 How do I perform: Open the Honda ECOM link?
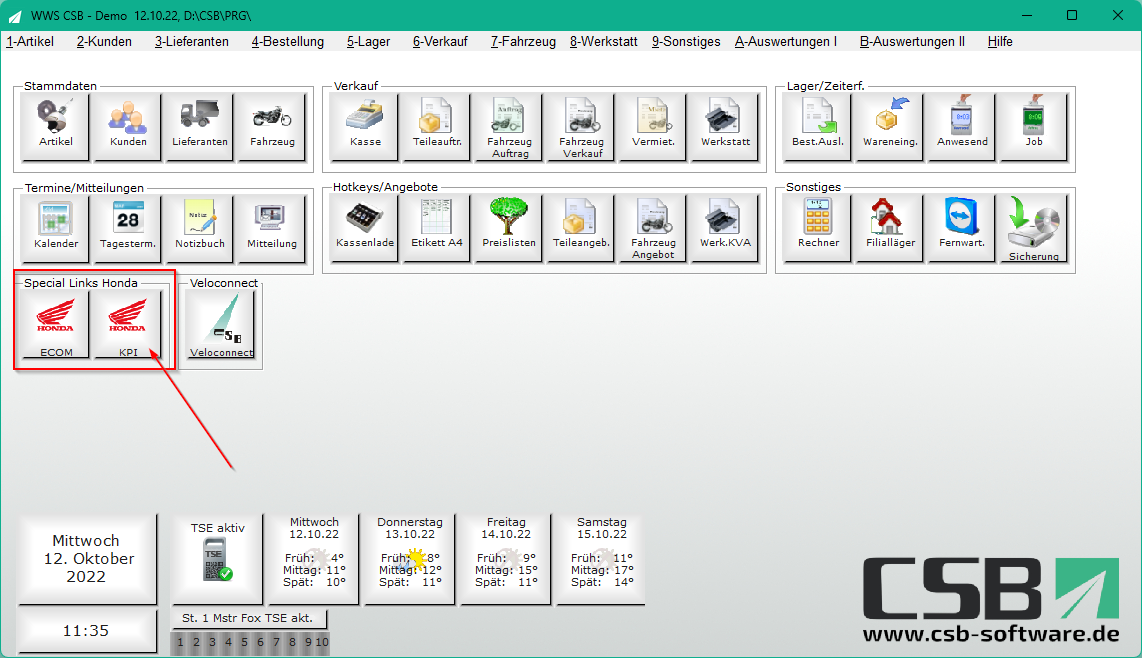pyautogui.click(x=56, y=325)
